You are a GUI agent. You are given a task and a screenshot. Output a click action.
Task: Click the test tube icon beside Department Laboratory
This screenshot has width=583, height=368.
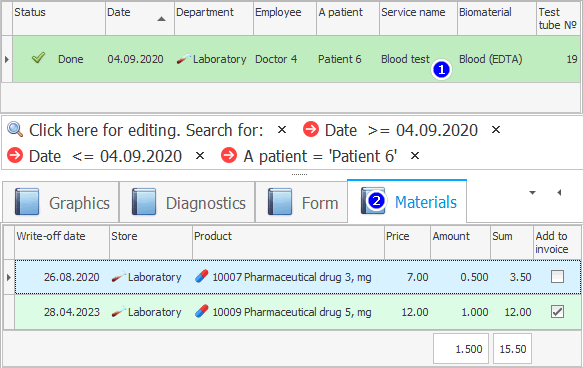(x=183, y=59)
